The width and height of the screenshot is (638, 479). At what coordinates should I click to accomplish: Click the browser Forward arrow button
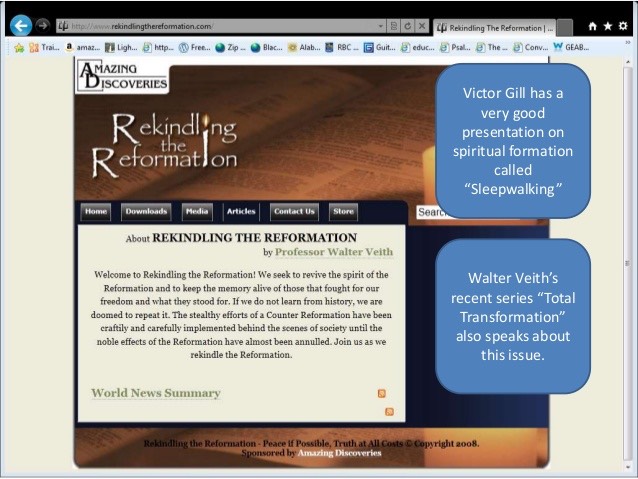42,26
